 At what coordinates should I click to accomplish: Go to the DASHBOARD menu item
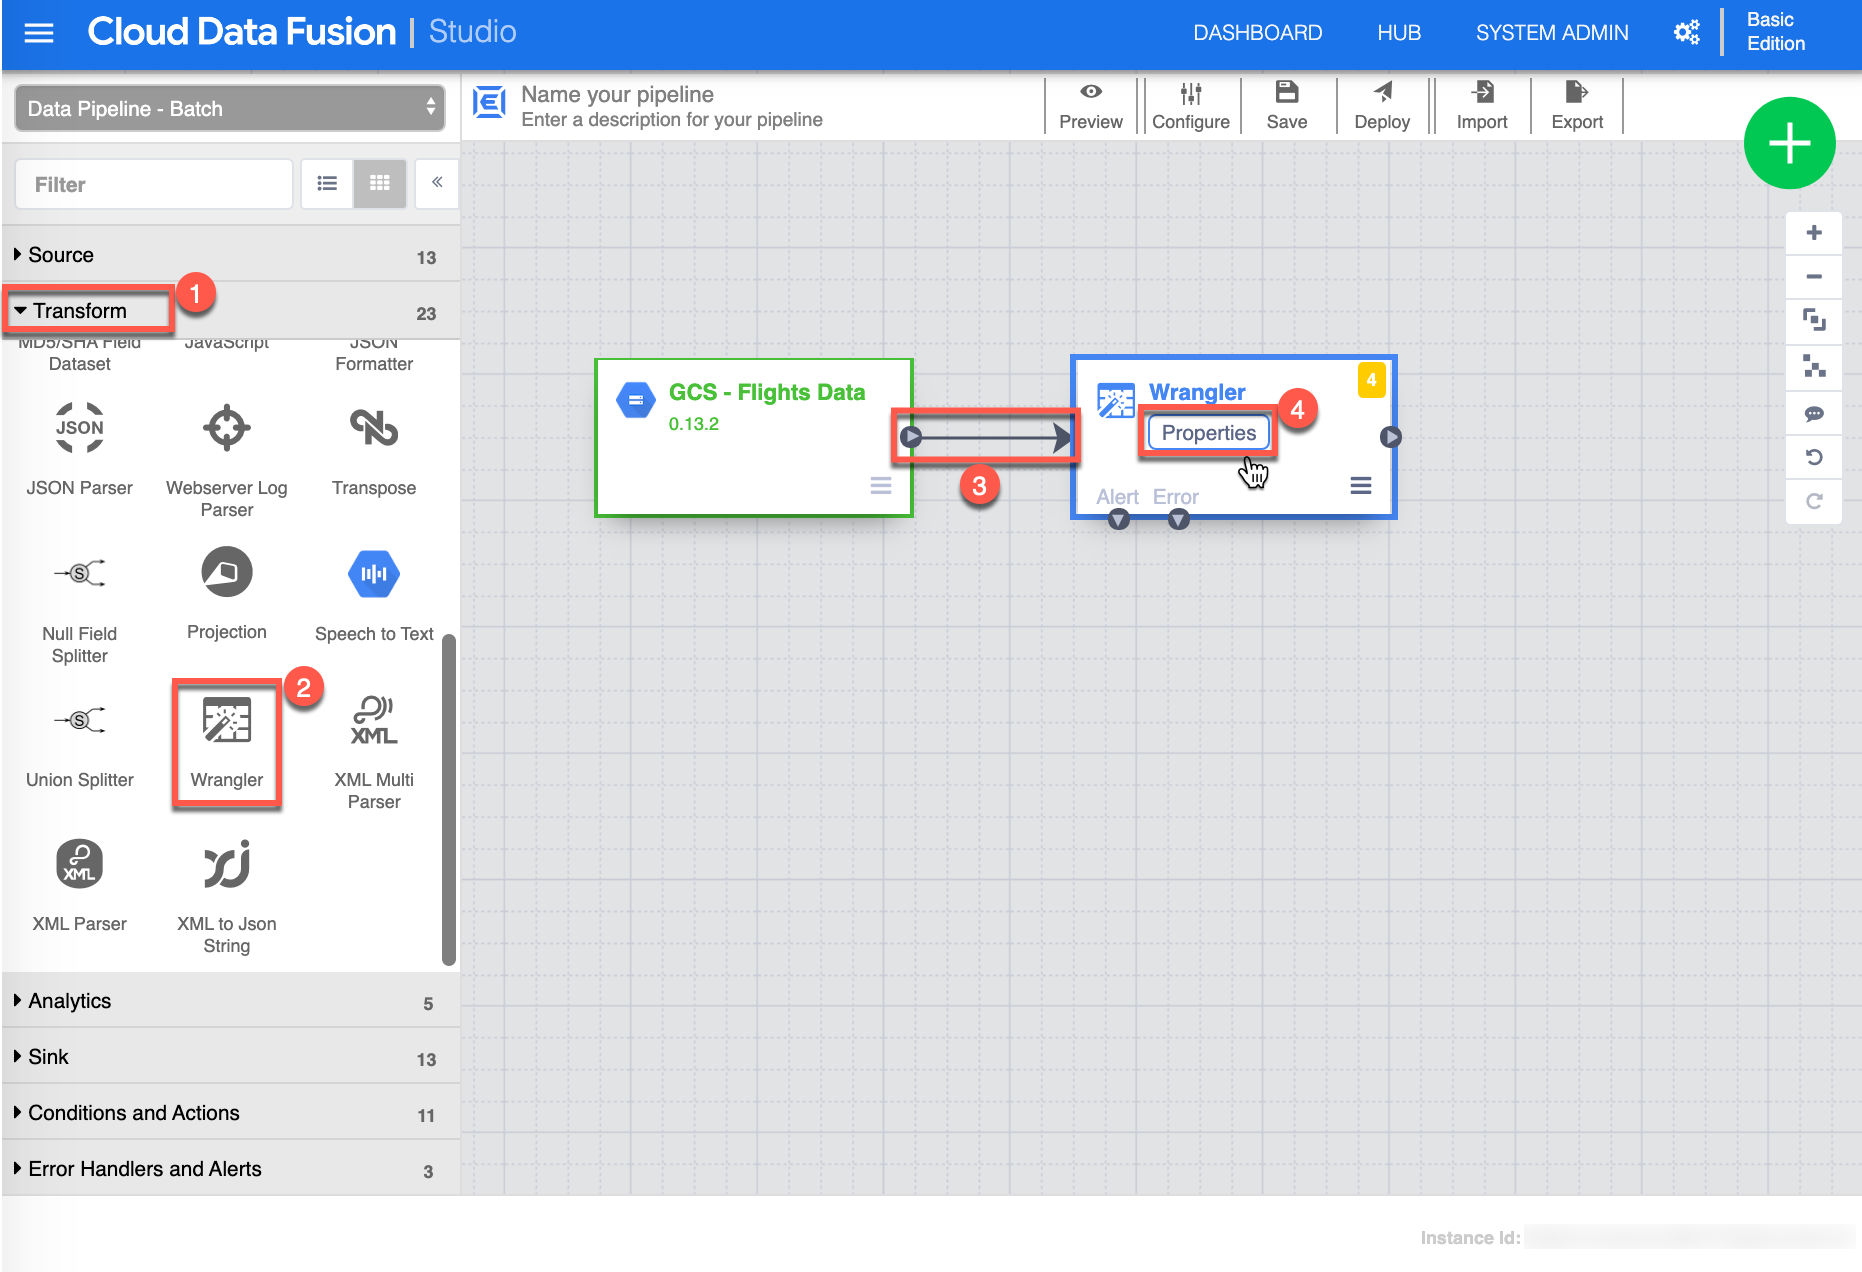click(1257, 33)
